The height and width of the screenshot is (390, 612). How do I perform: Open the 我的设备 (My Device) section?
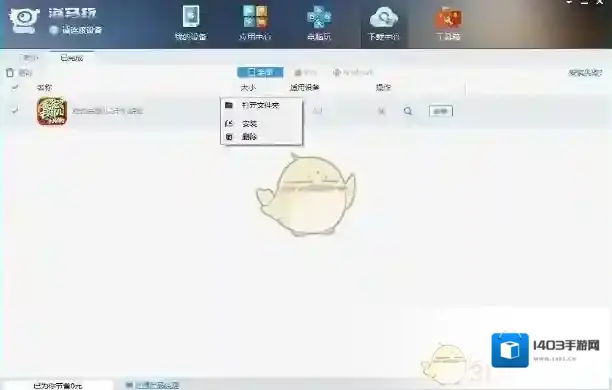pos(190,23)
